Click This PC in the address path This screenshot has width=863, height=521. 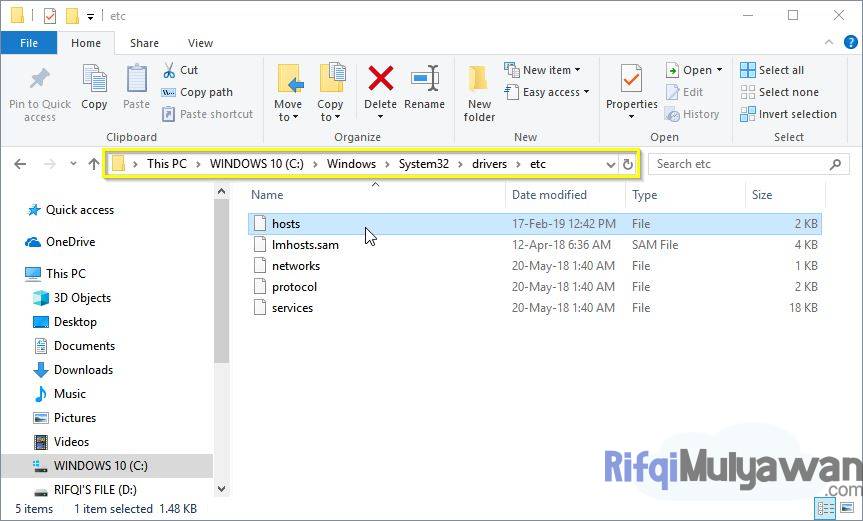pyautogui.click(x=167, y=164)
